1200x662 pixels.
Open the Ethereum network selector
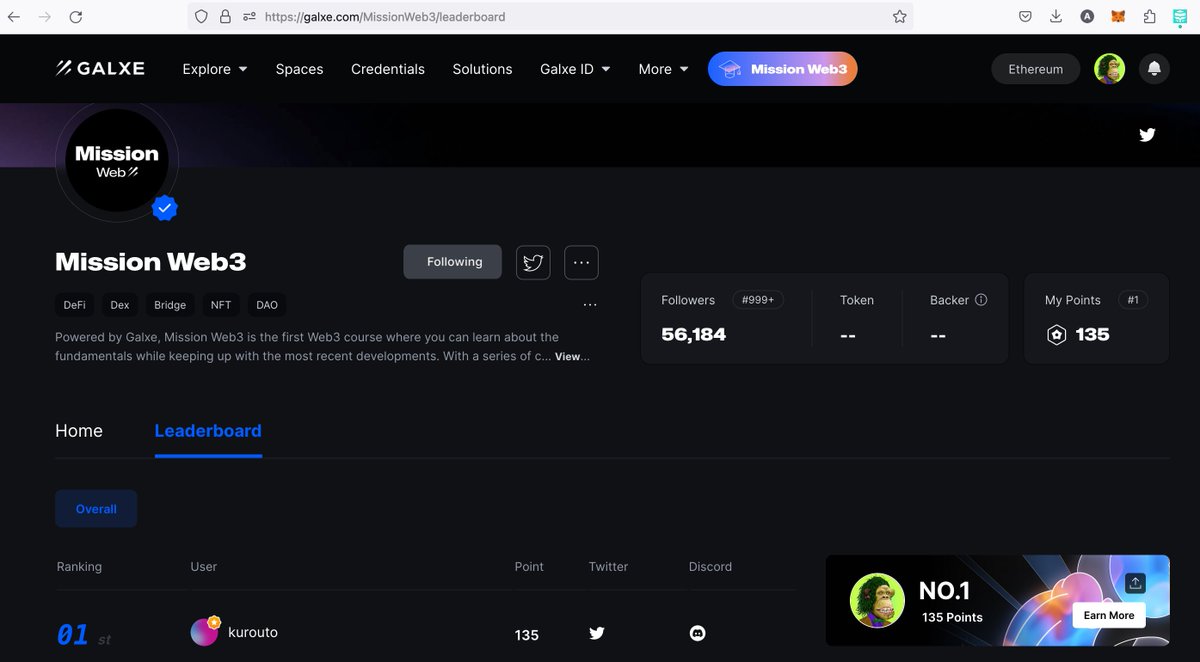[1035, 69]
